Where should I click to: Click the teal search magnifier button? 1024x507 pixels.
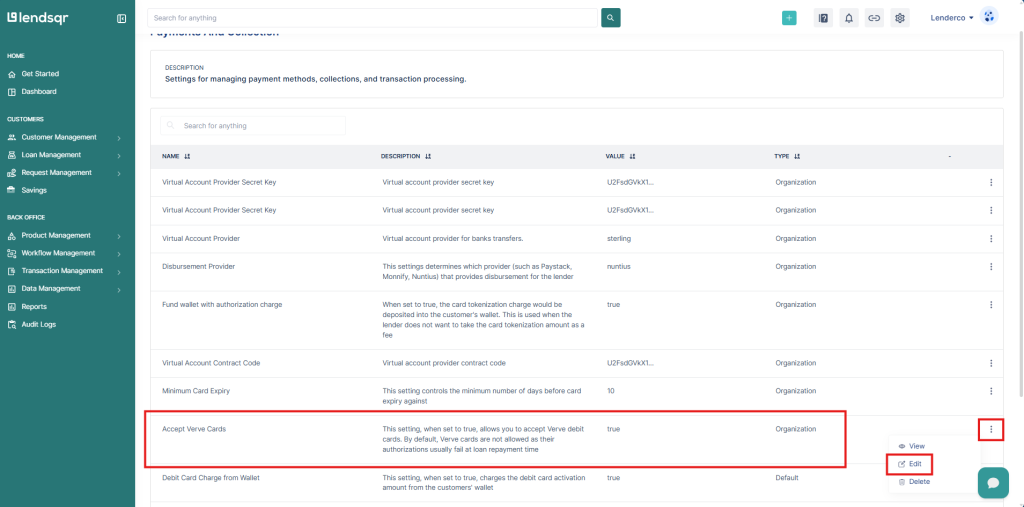click(x=610, y=18)
